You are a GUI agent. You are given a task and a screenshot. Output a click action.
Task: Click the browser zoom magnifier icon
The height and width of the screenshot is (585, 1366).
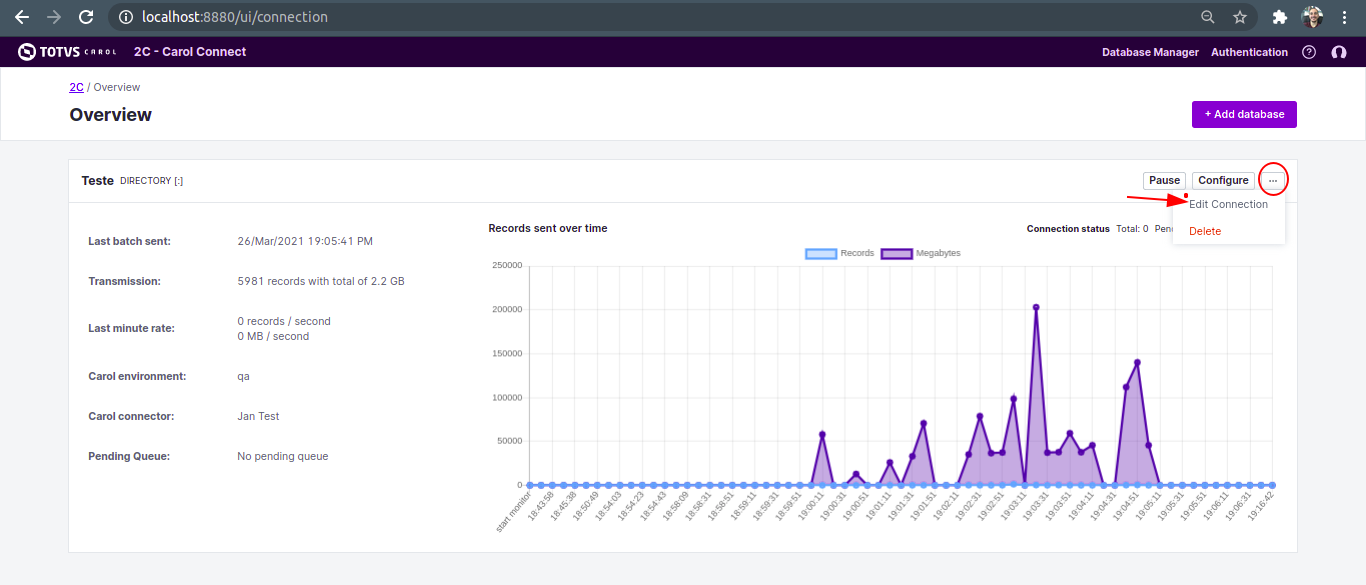point(1208,17)
